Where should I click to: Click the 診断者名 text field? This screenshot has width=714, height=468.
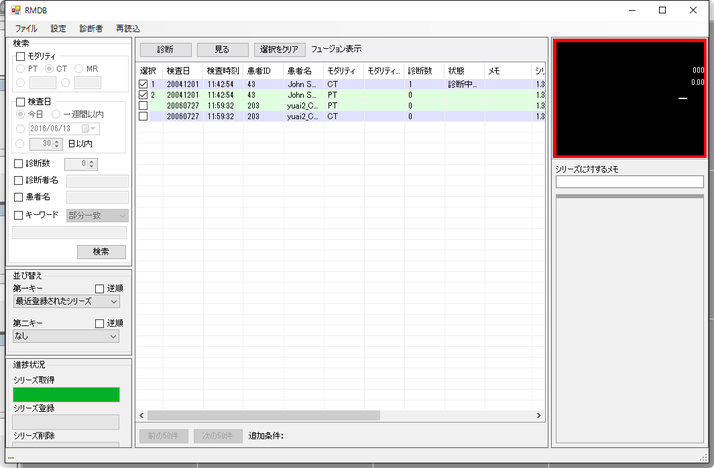[97, 181]
